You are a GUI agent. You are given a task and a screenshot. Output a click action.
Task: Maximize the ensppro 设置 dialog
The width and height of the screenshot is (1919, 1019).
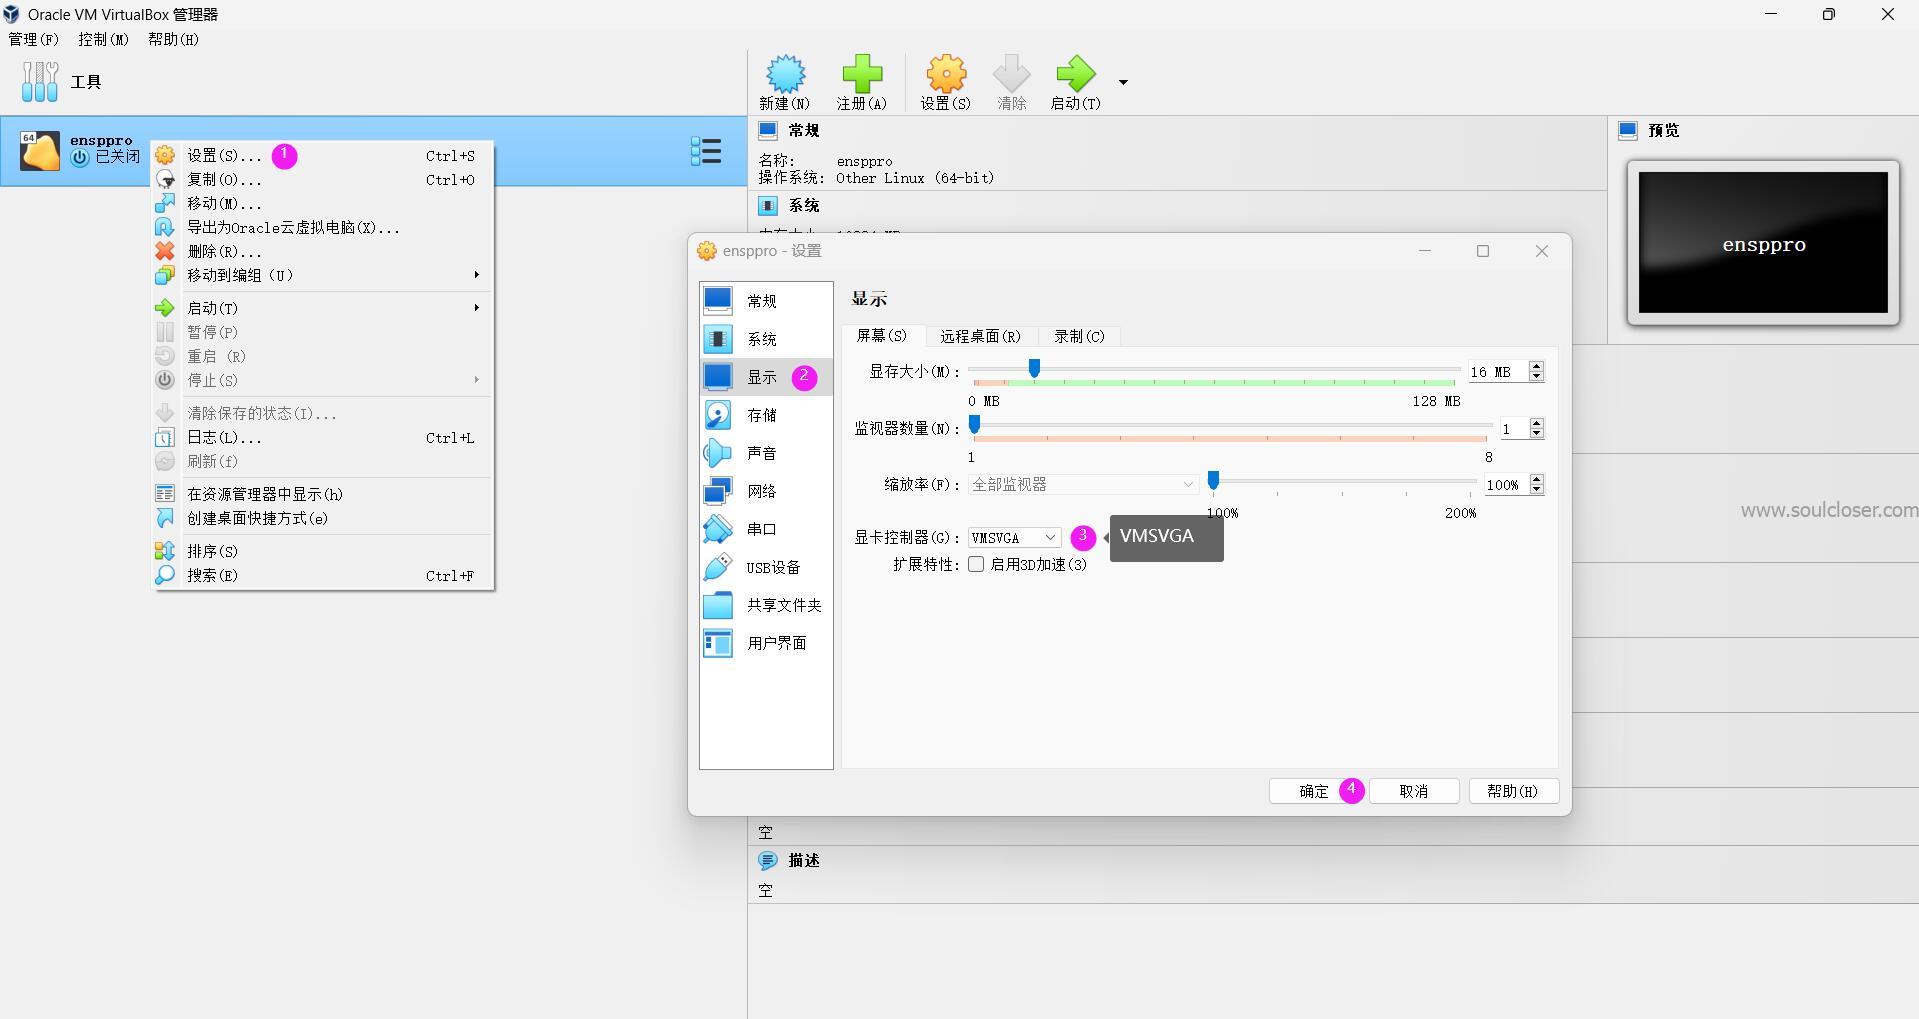[1483, 251]
